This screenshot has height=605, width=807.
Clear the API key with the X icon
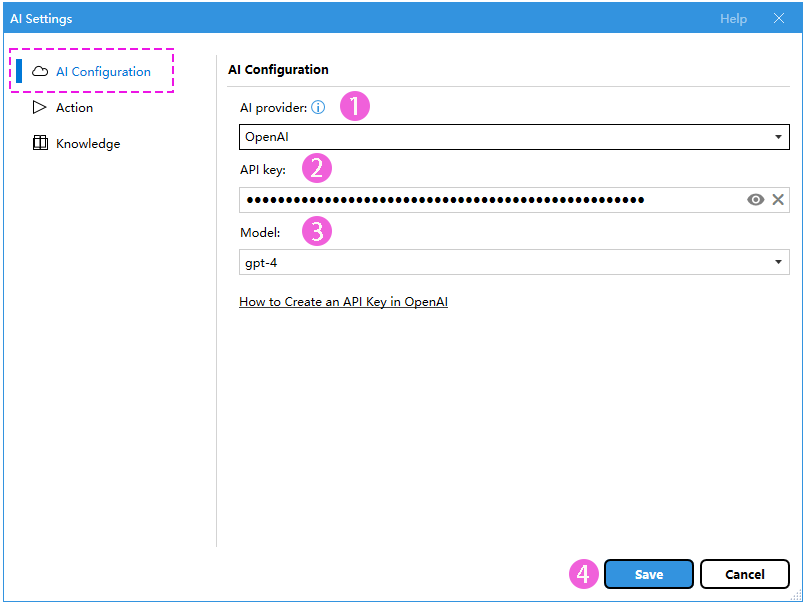coord(778,200)
